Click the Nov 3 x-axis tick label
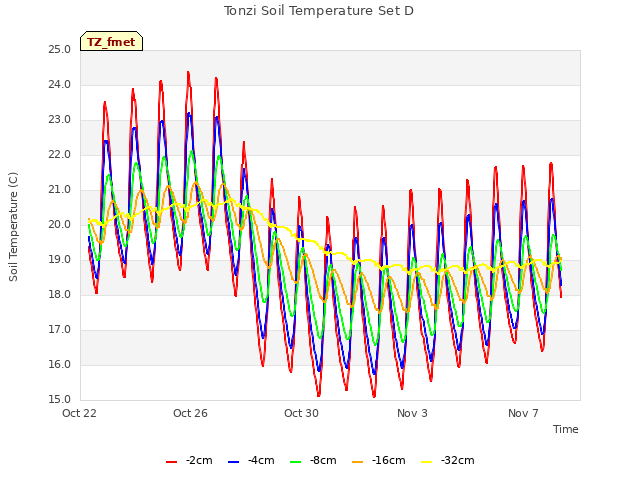Image resolution: width=640 pixels, height=480 pixels. [412, 413]
